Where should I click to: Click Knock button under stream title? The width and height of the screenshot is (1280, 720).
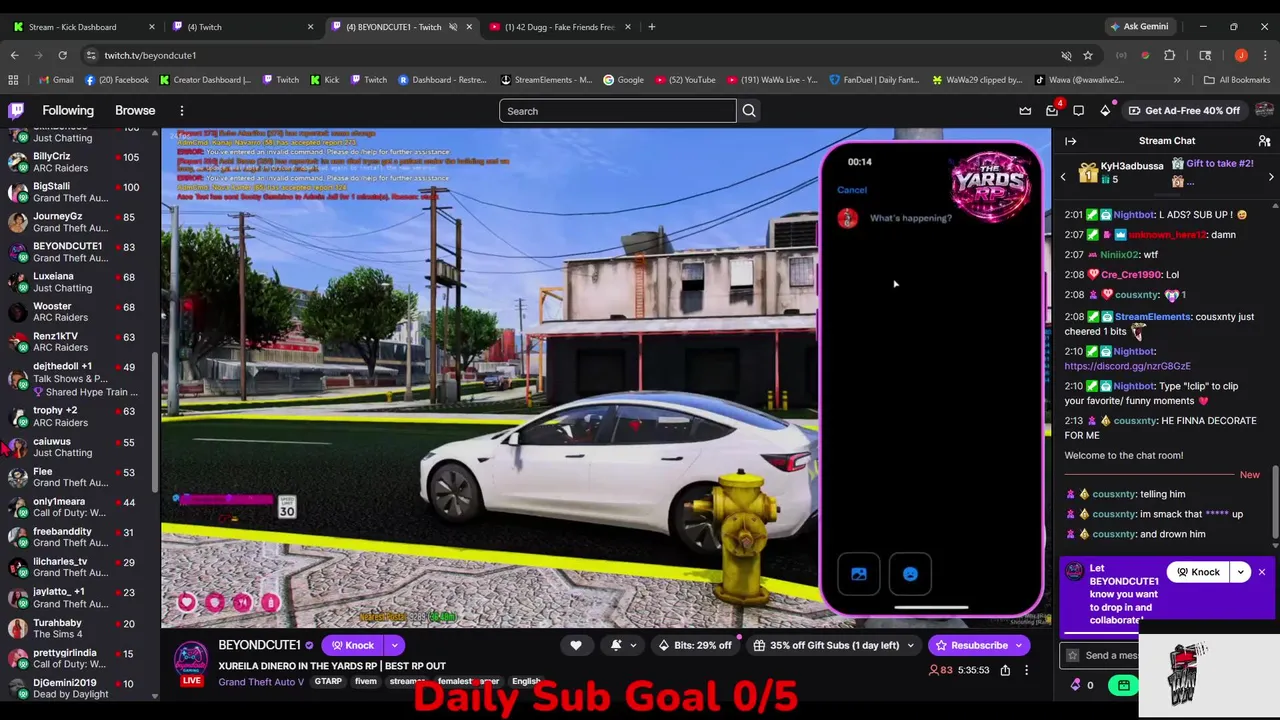[x=353, y=645]
